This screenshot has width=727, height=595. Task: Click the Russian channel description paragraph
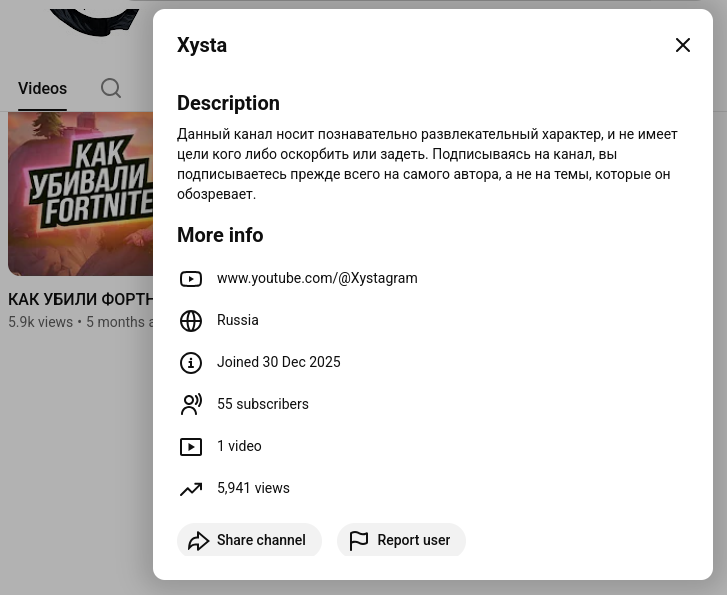click(x=427, y=164)
